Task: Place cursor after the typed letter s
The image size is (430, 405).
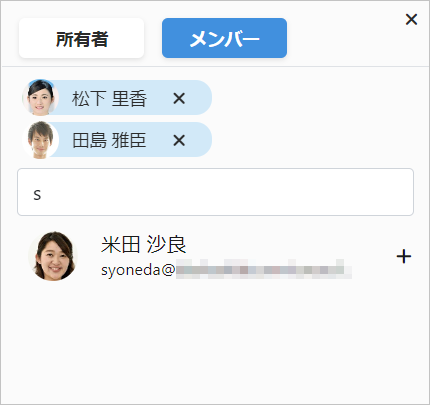Action: click(x=42, y=195)
